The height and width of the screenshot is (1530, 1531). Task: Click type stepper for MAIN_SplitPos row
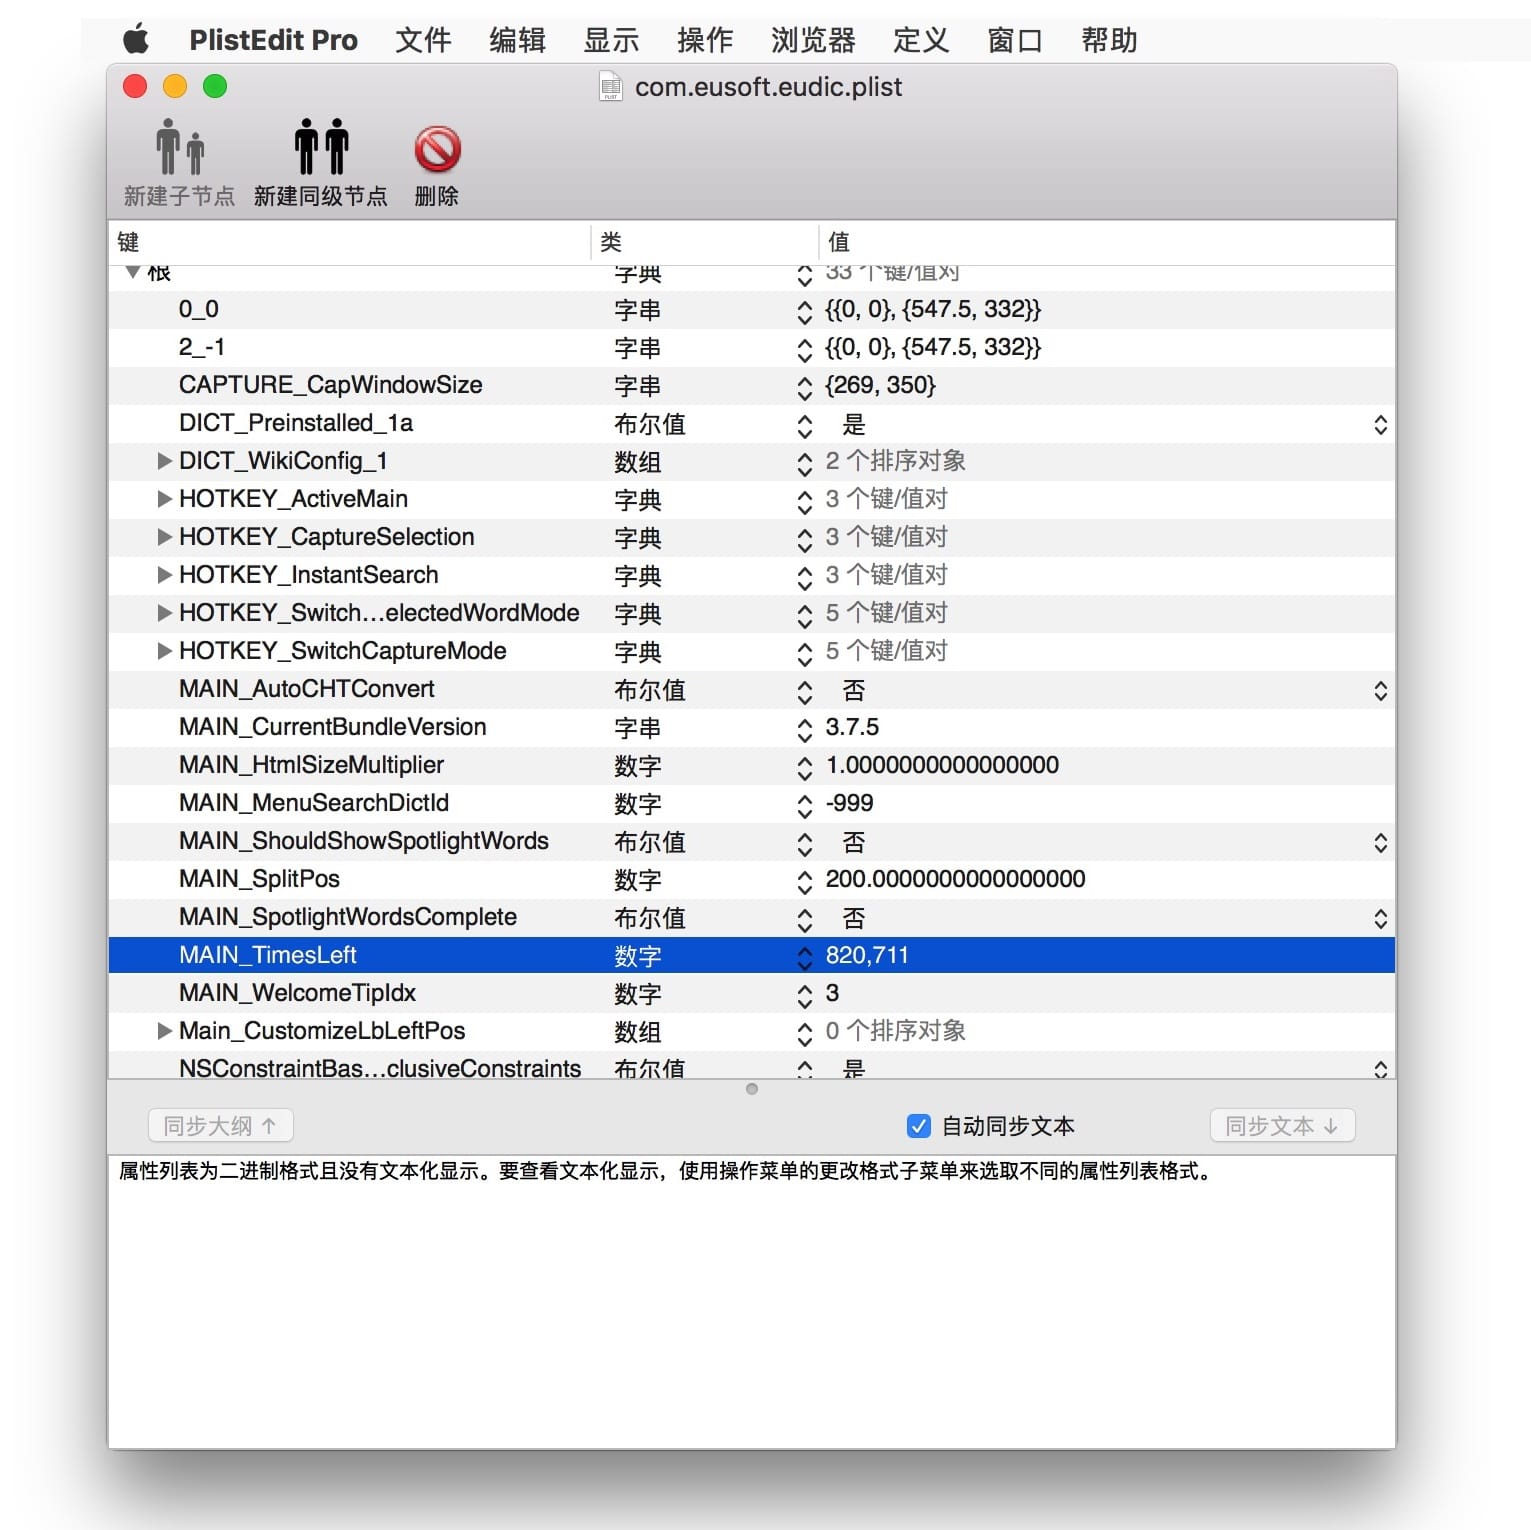[804, 880]
